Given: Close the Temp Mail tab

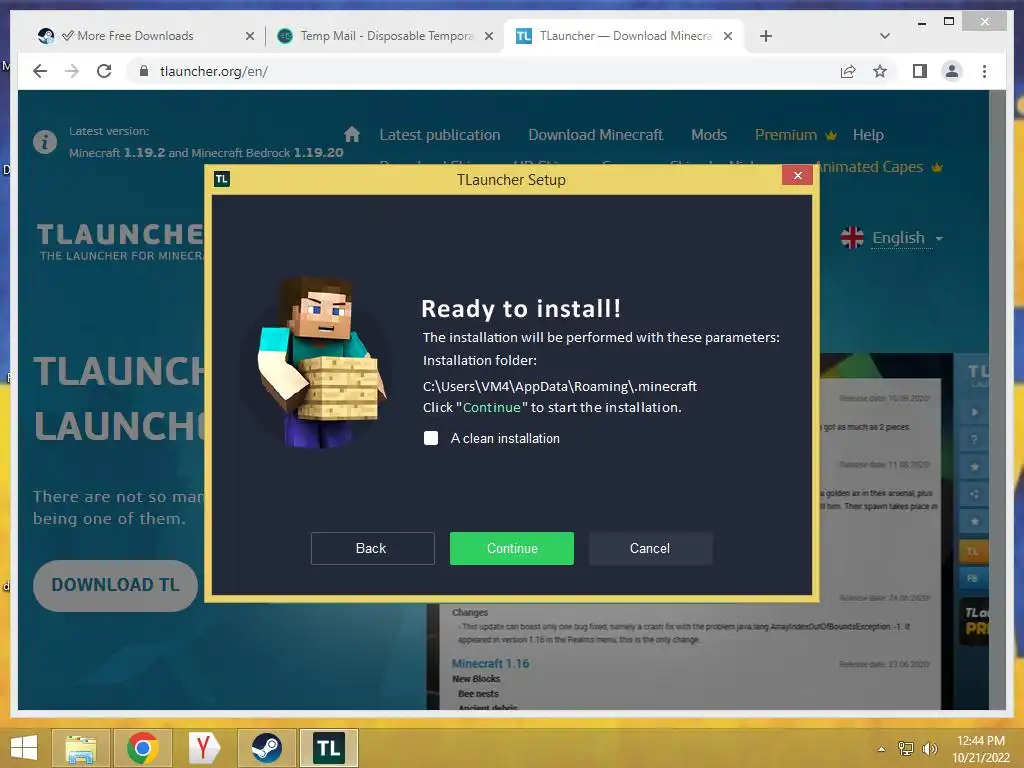Looking at the screenshot, I should [x=488, y=36].
